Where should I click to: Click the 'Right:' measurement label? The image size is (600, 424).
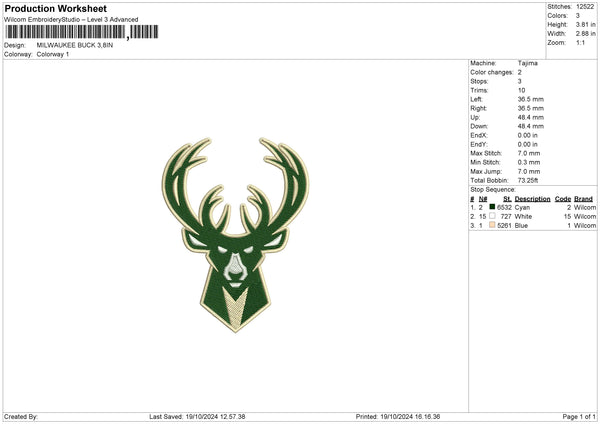click(x=478, y=108)
